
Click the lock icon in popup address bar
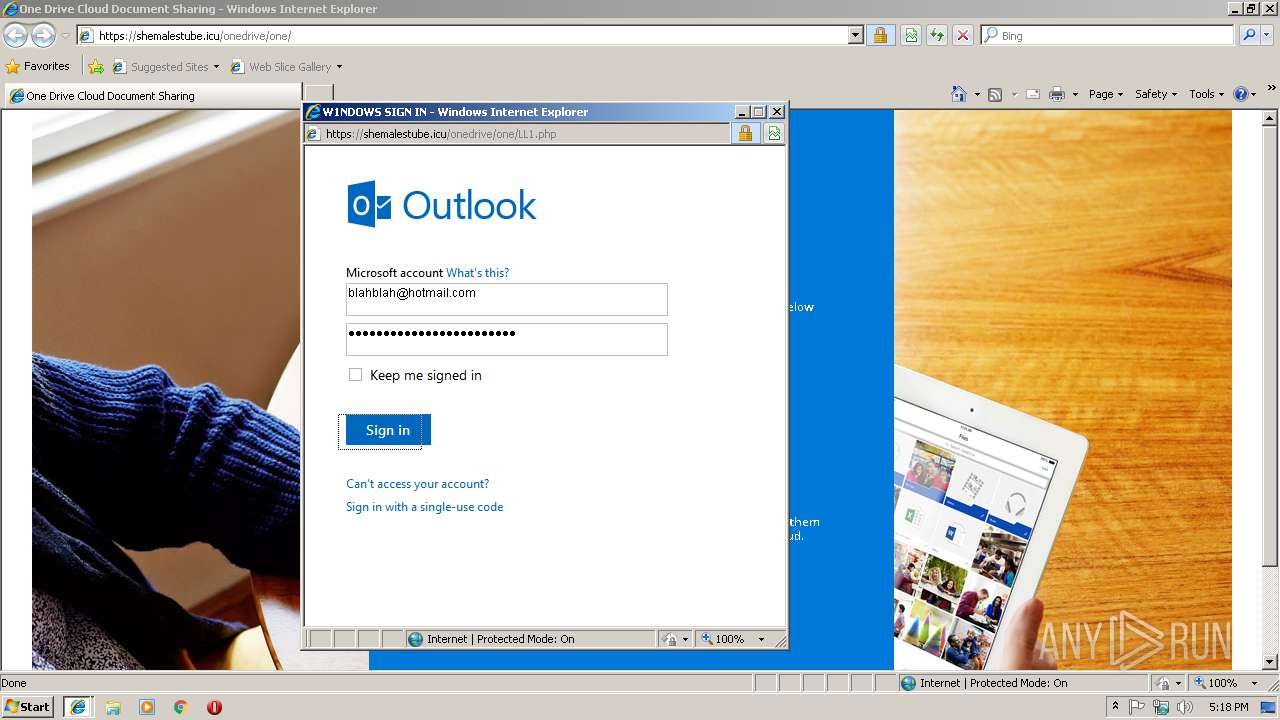(x=745, y=133)
